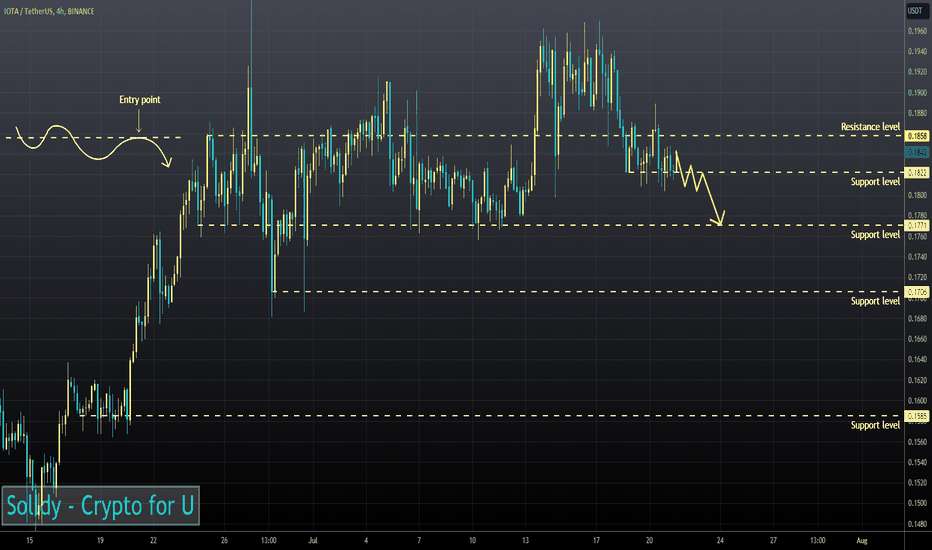The width and height of the screenshot is (932, 550).
Task: Click the 'Support level' label under the 0.1706 line
Action: pos(875,301)
